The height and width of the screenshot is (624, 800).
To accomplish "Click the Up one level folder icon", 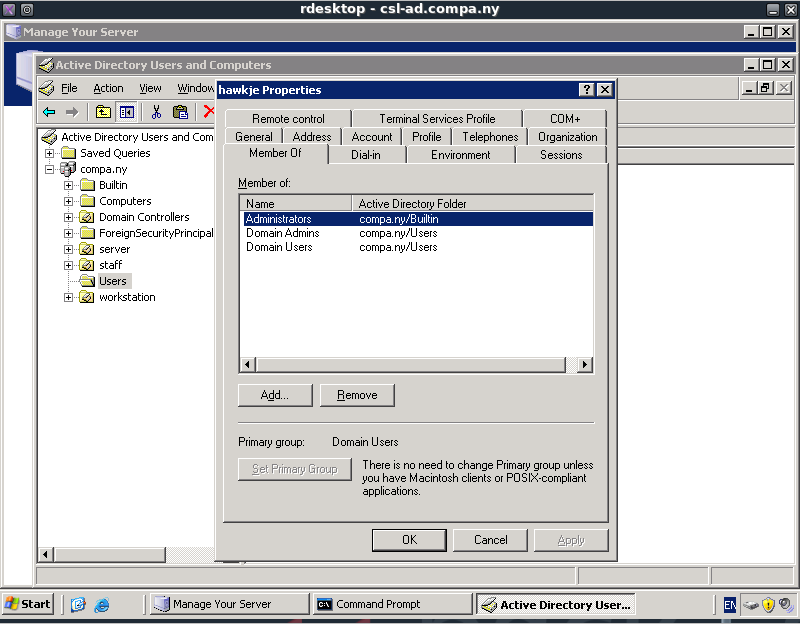I will pyautogui.click(x=103, y=112).
